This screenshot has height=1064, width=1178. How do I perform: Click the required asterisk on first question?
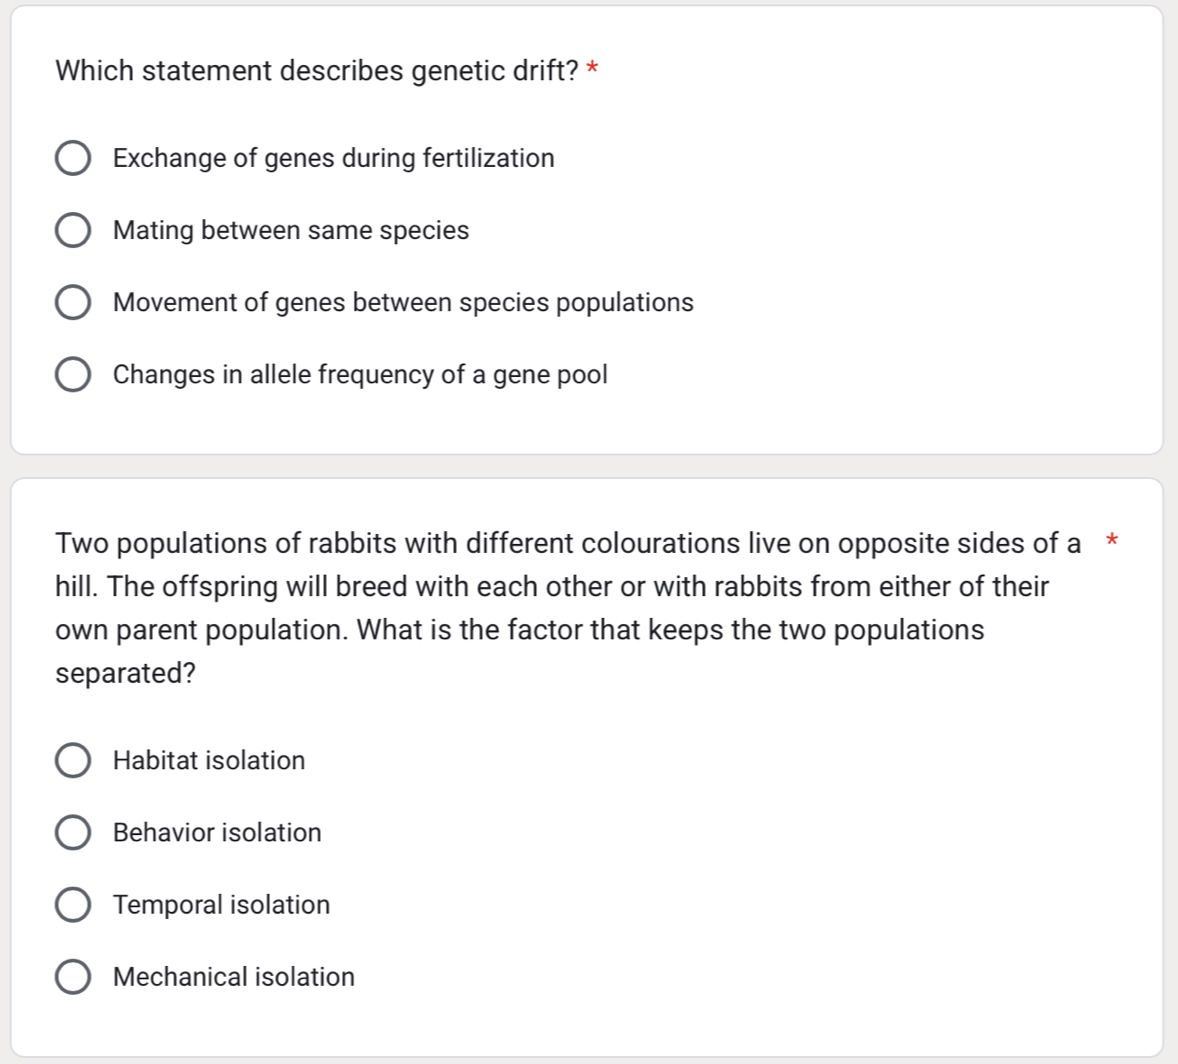(x=590, y=68)
